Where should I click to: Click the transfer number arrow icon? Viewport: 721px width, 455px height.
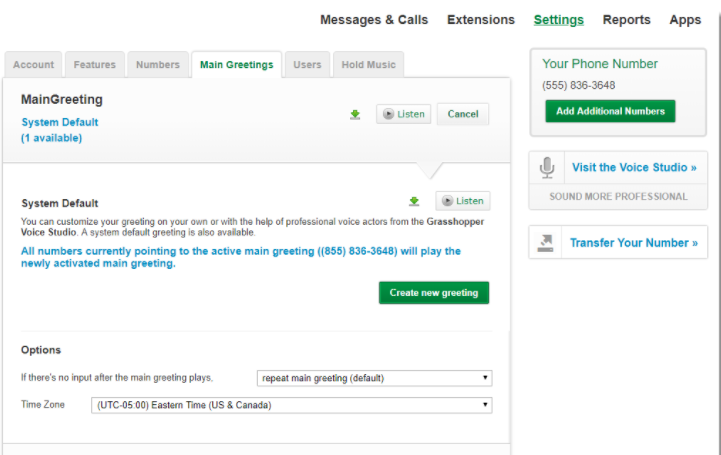click(546, 243)
